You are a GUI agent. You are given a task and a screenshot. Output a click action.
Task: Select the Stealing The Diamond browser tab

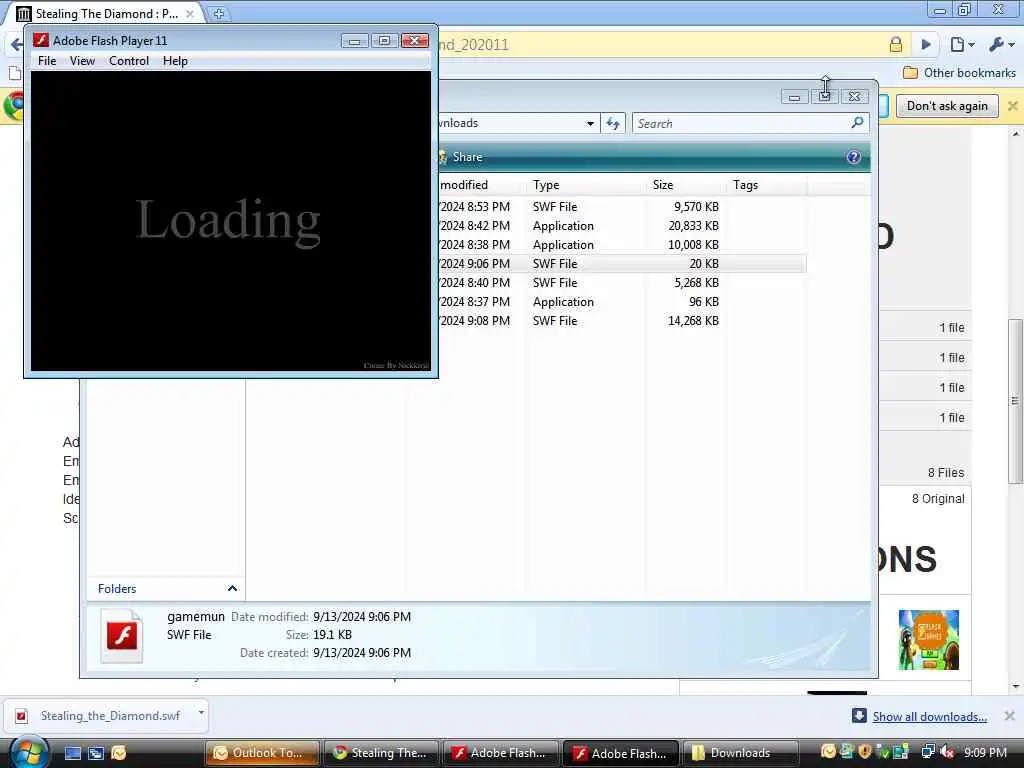104,14
